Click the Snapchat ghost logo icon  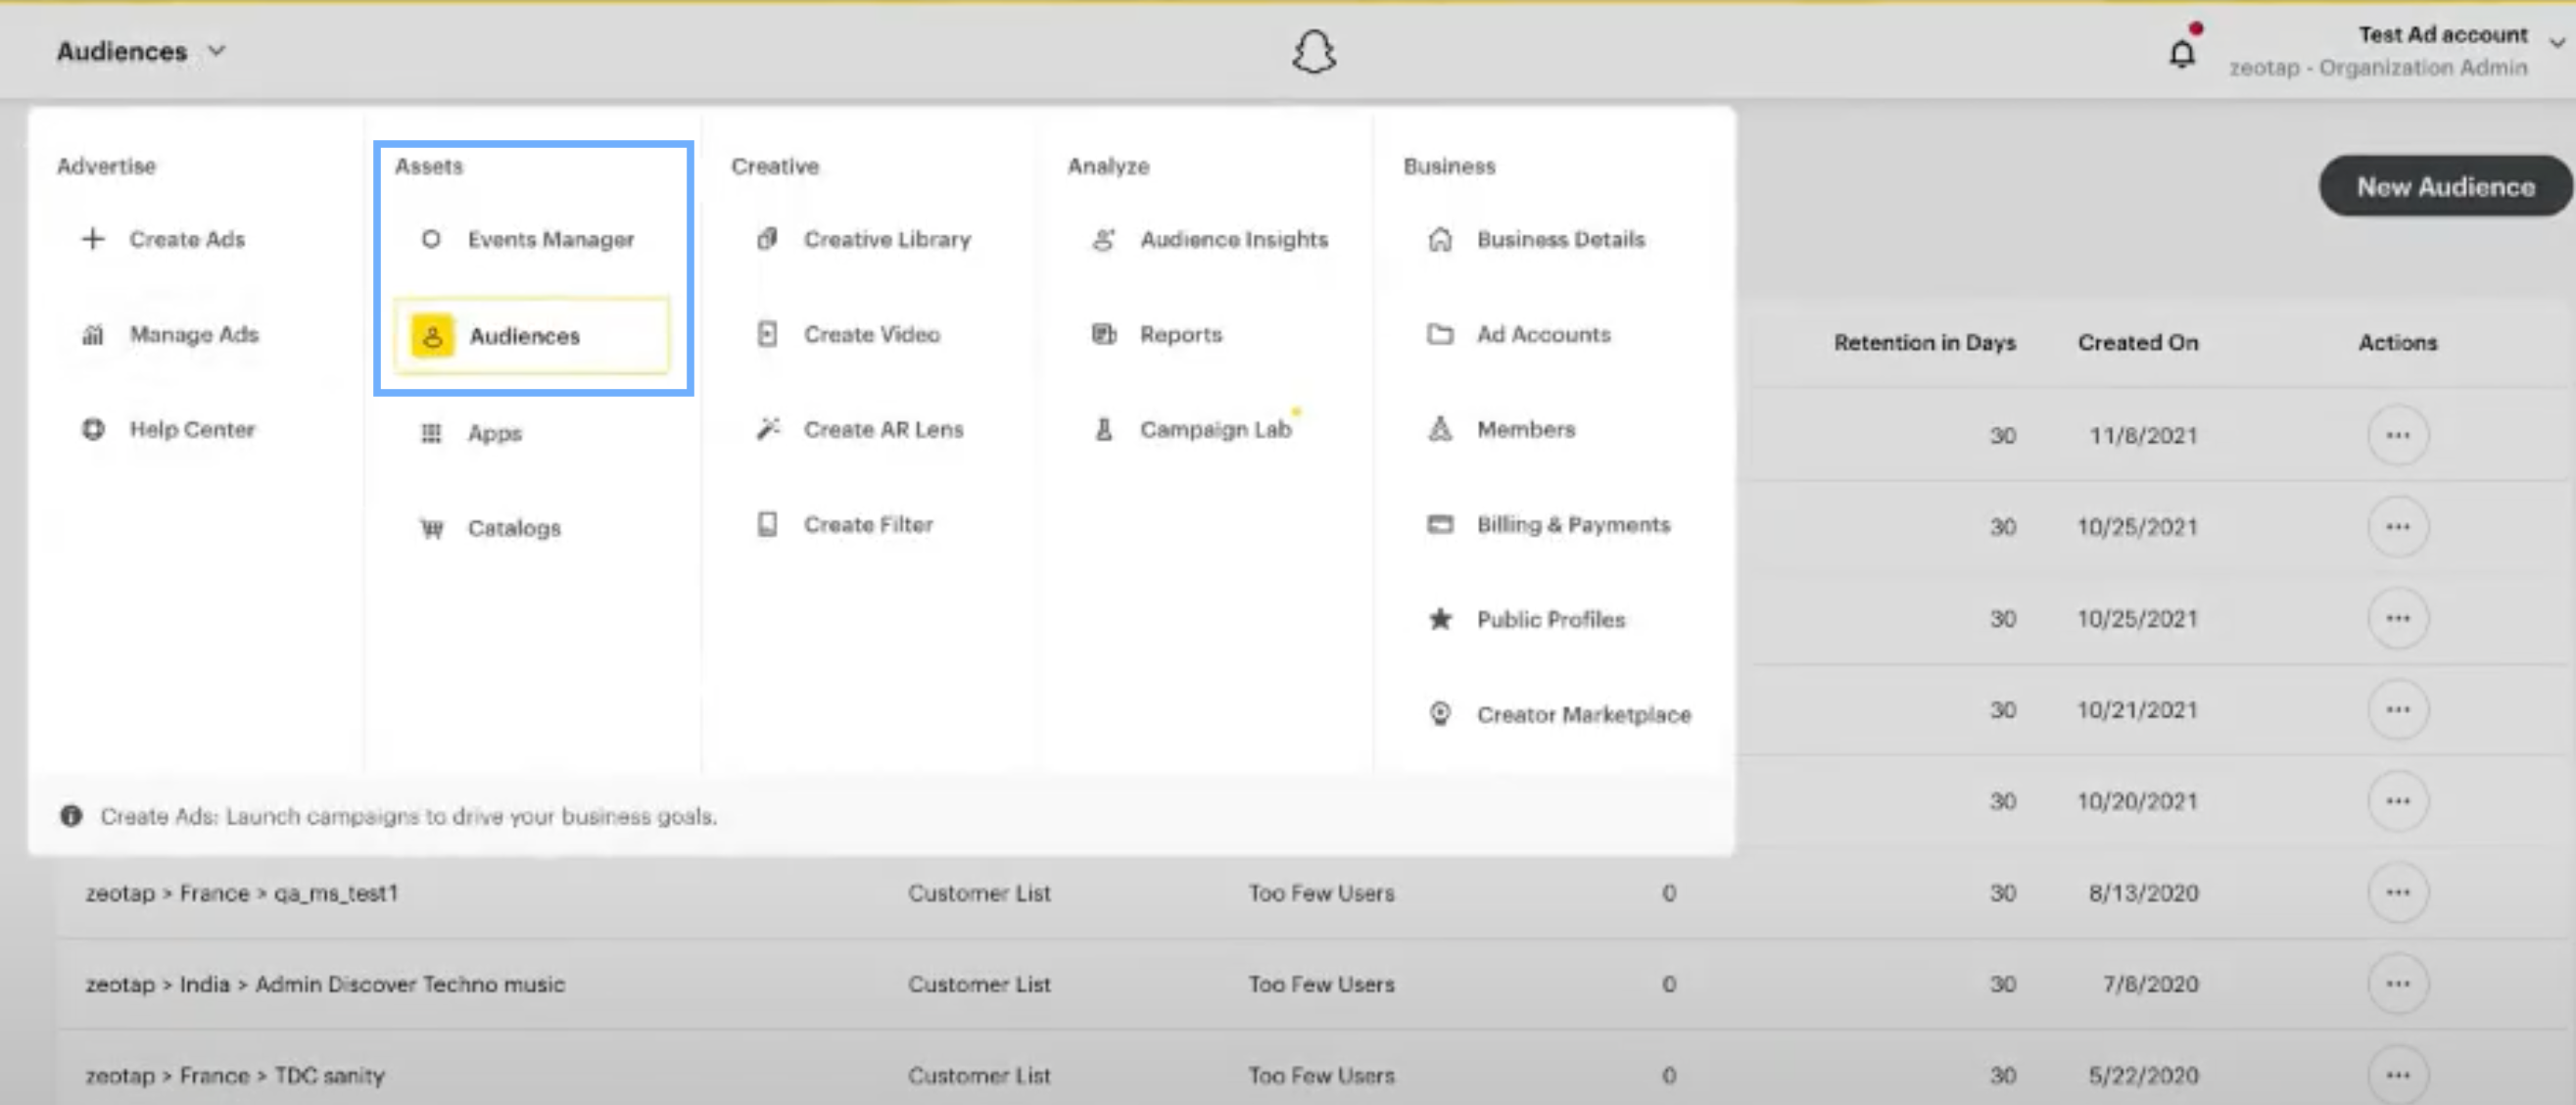coord(1313,51)
